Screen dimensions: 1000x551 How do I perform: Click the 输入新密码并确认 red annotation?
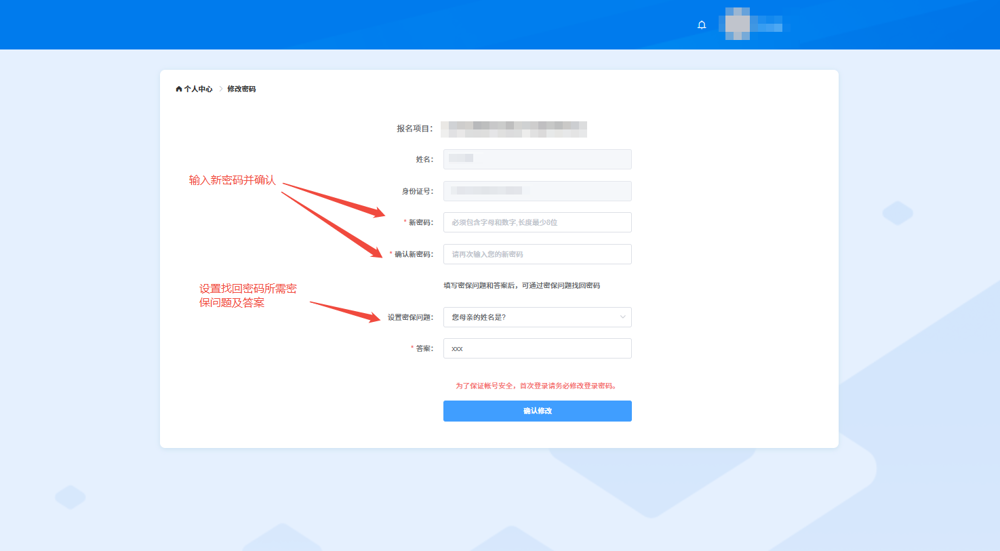[x=232, y=180]
